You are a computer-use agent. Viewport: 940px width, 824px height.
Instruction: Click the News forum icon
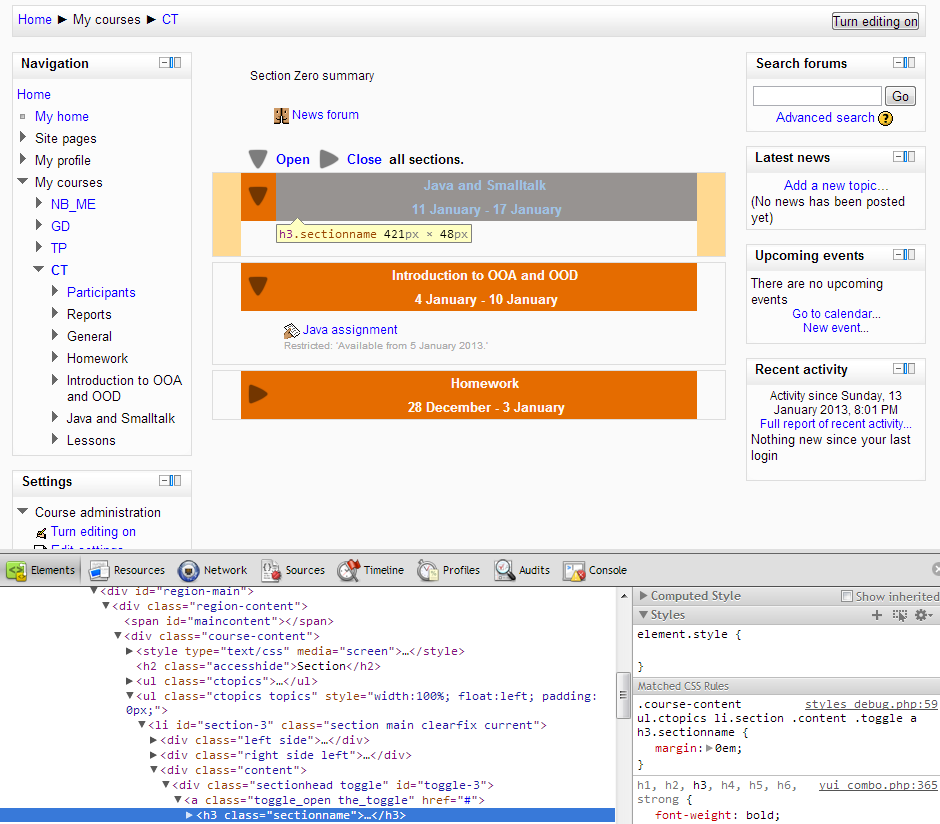[x=281, y=116]
